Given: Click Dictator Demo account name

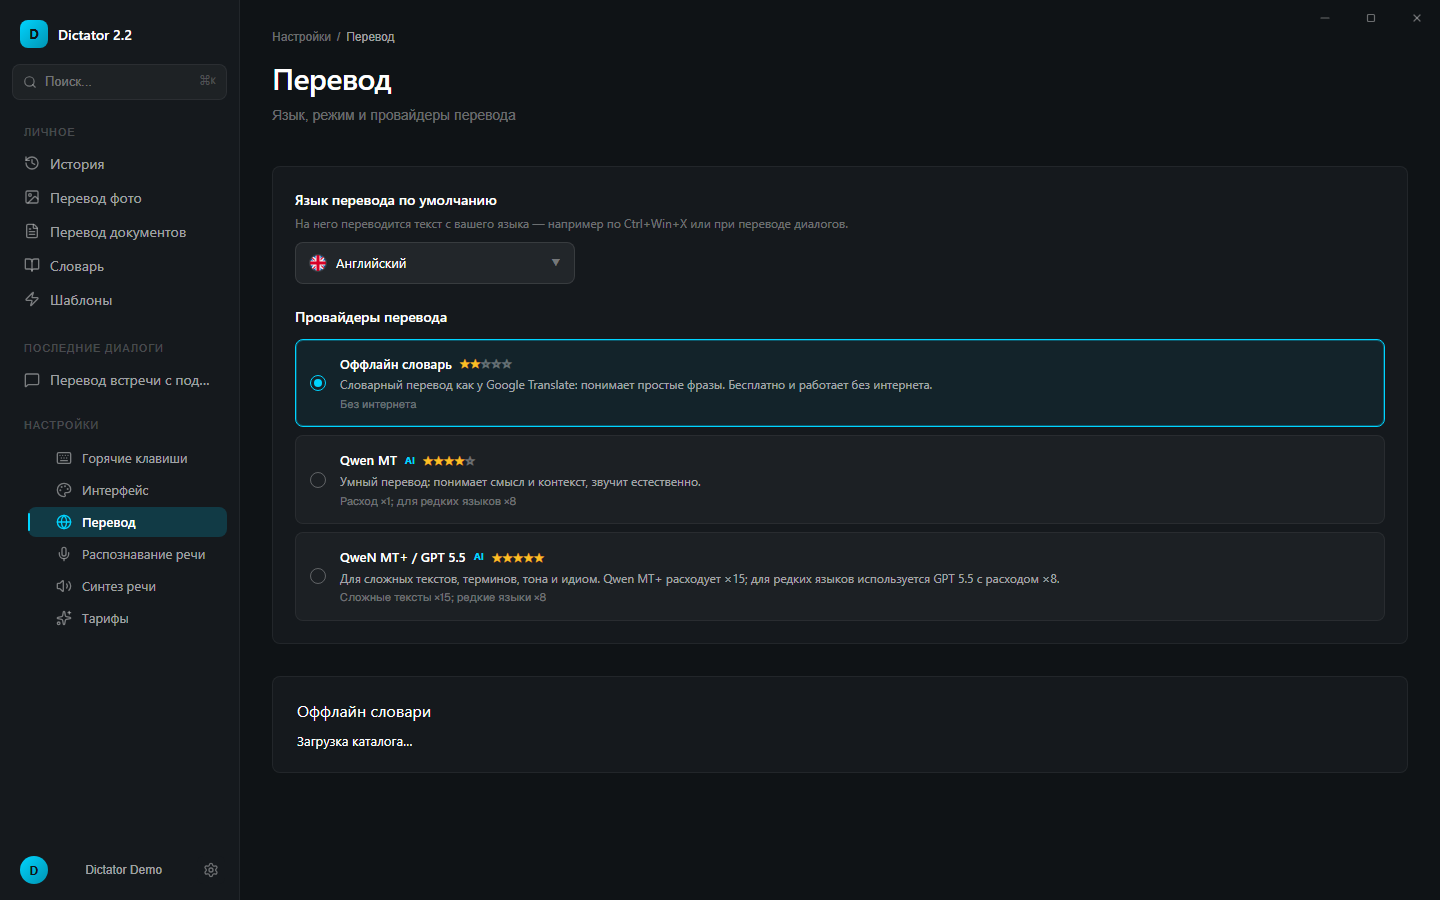Looking at the screenshot, I should (123, 870).
